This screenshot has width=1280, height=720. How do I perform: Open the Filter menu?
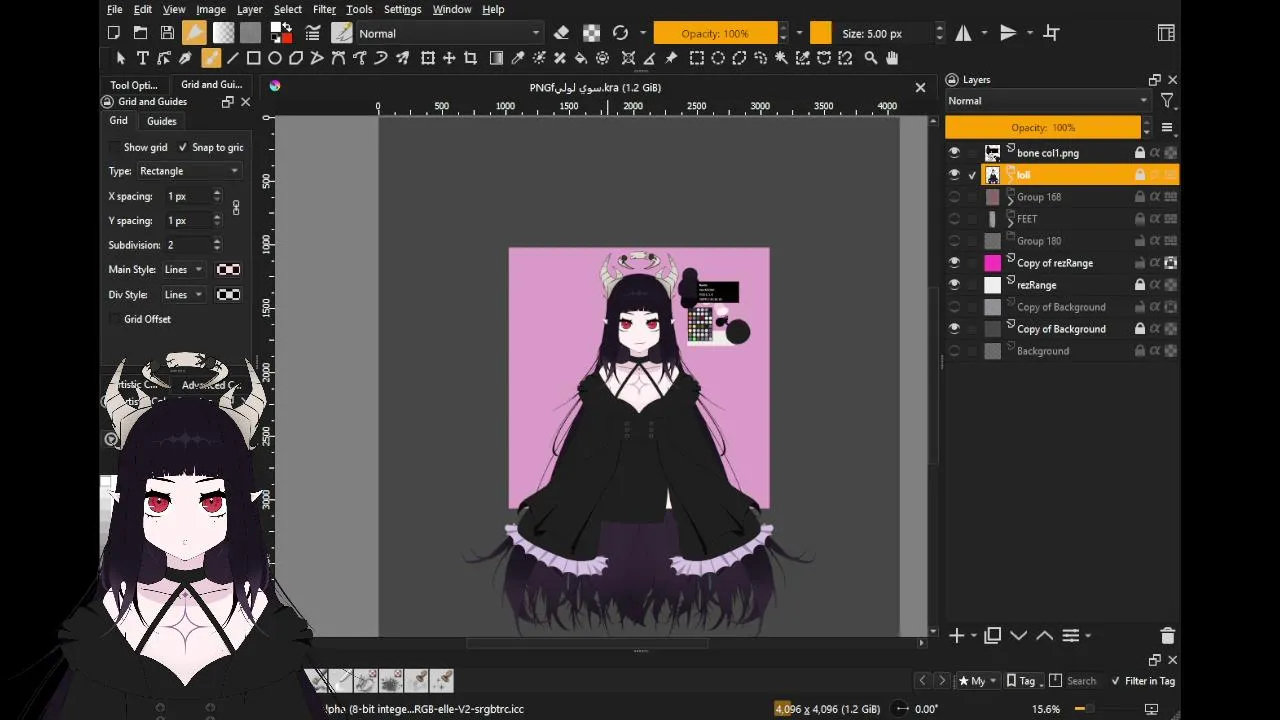(324, 9)
